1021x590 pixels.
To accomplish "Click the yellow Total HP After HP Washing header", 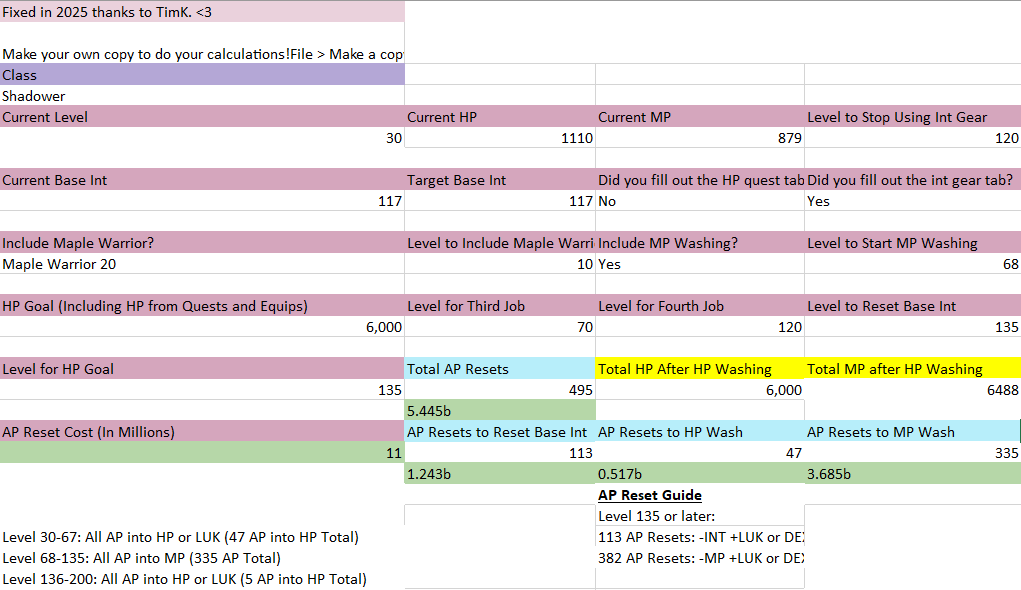I will (699, 369).
